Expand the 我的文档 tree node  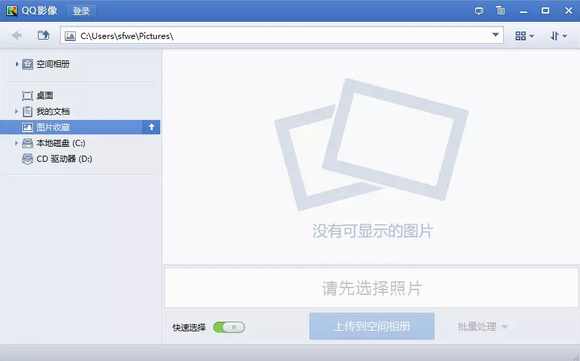pyautogui.click(x=16, y=111)
